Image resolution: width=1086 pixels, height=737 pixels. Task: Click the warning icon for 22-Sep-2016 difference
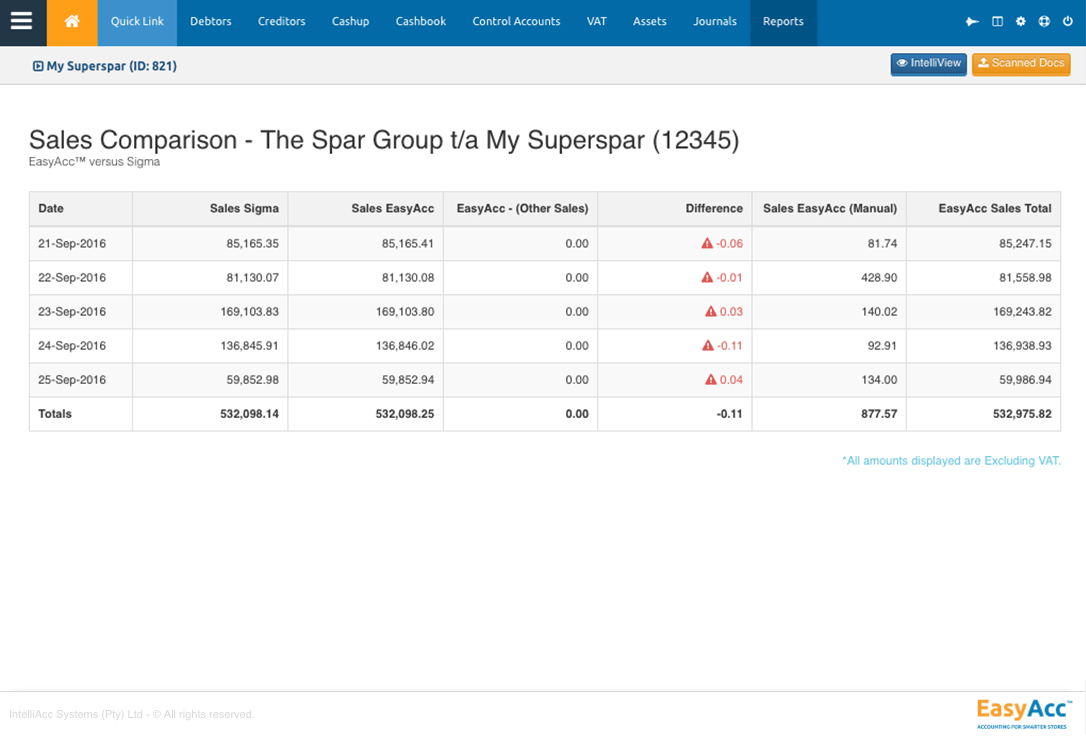tap(707, 277)
